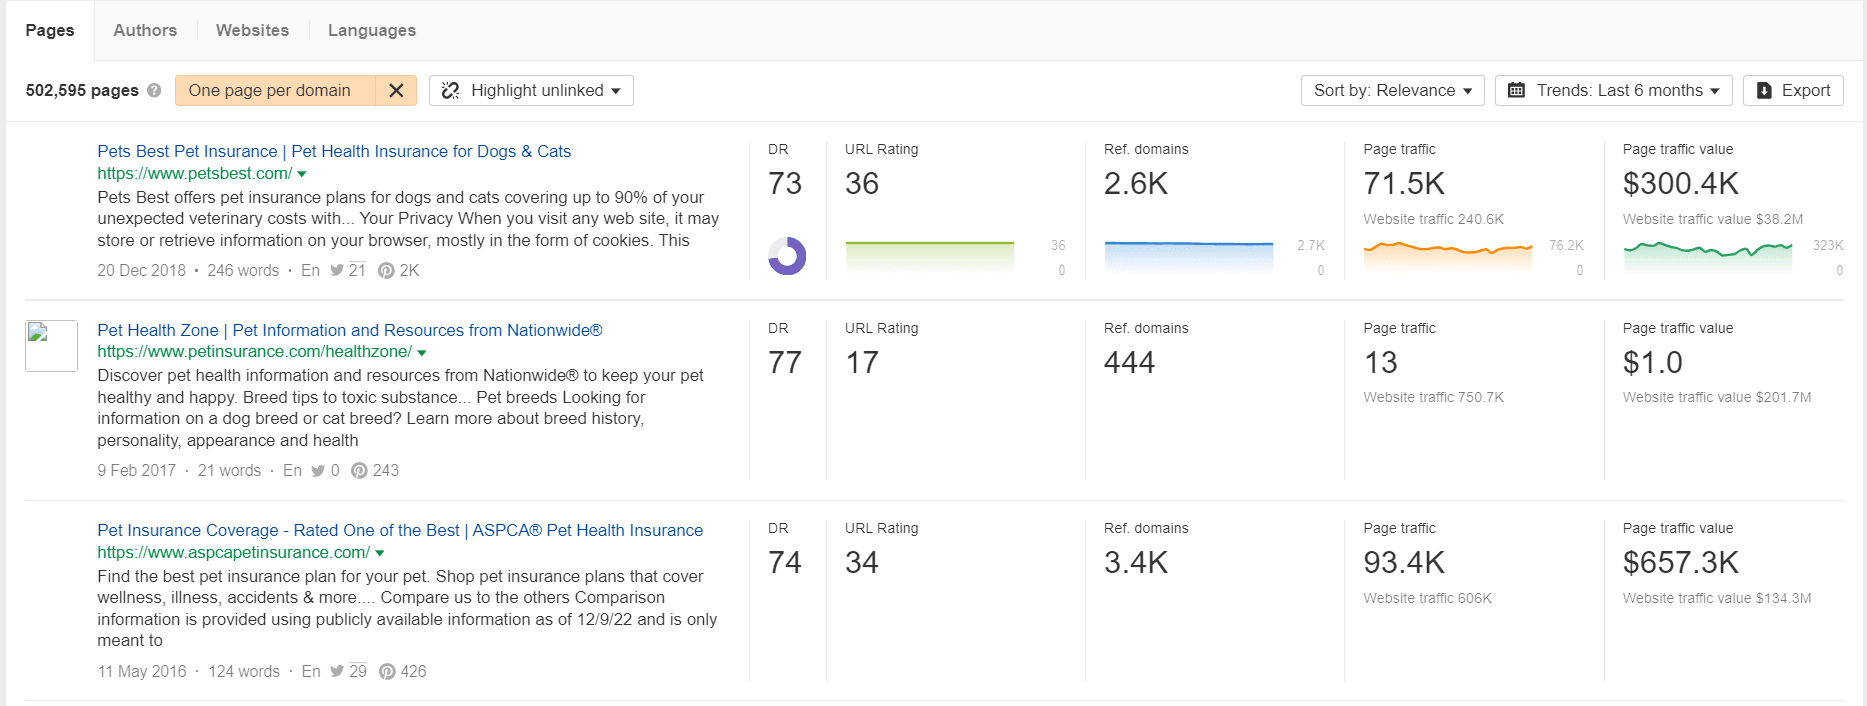Image resolution: width=1867 pixels, height=706 pixels.
Task: Click the Pinterest icon in the Pet Health Zone row
Action: 359,470
